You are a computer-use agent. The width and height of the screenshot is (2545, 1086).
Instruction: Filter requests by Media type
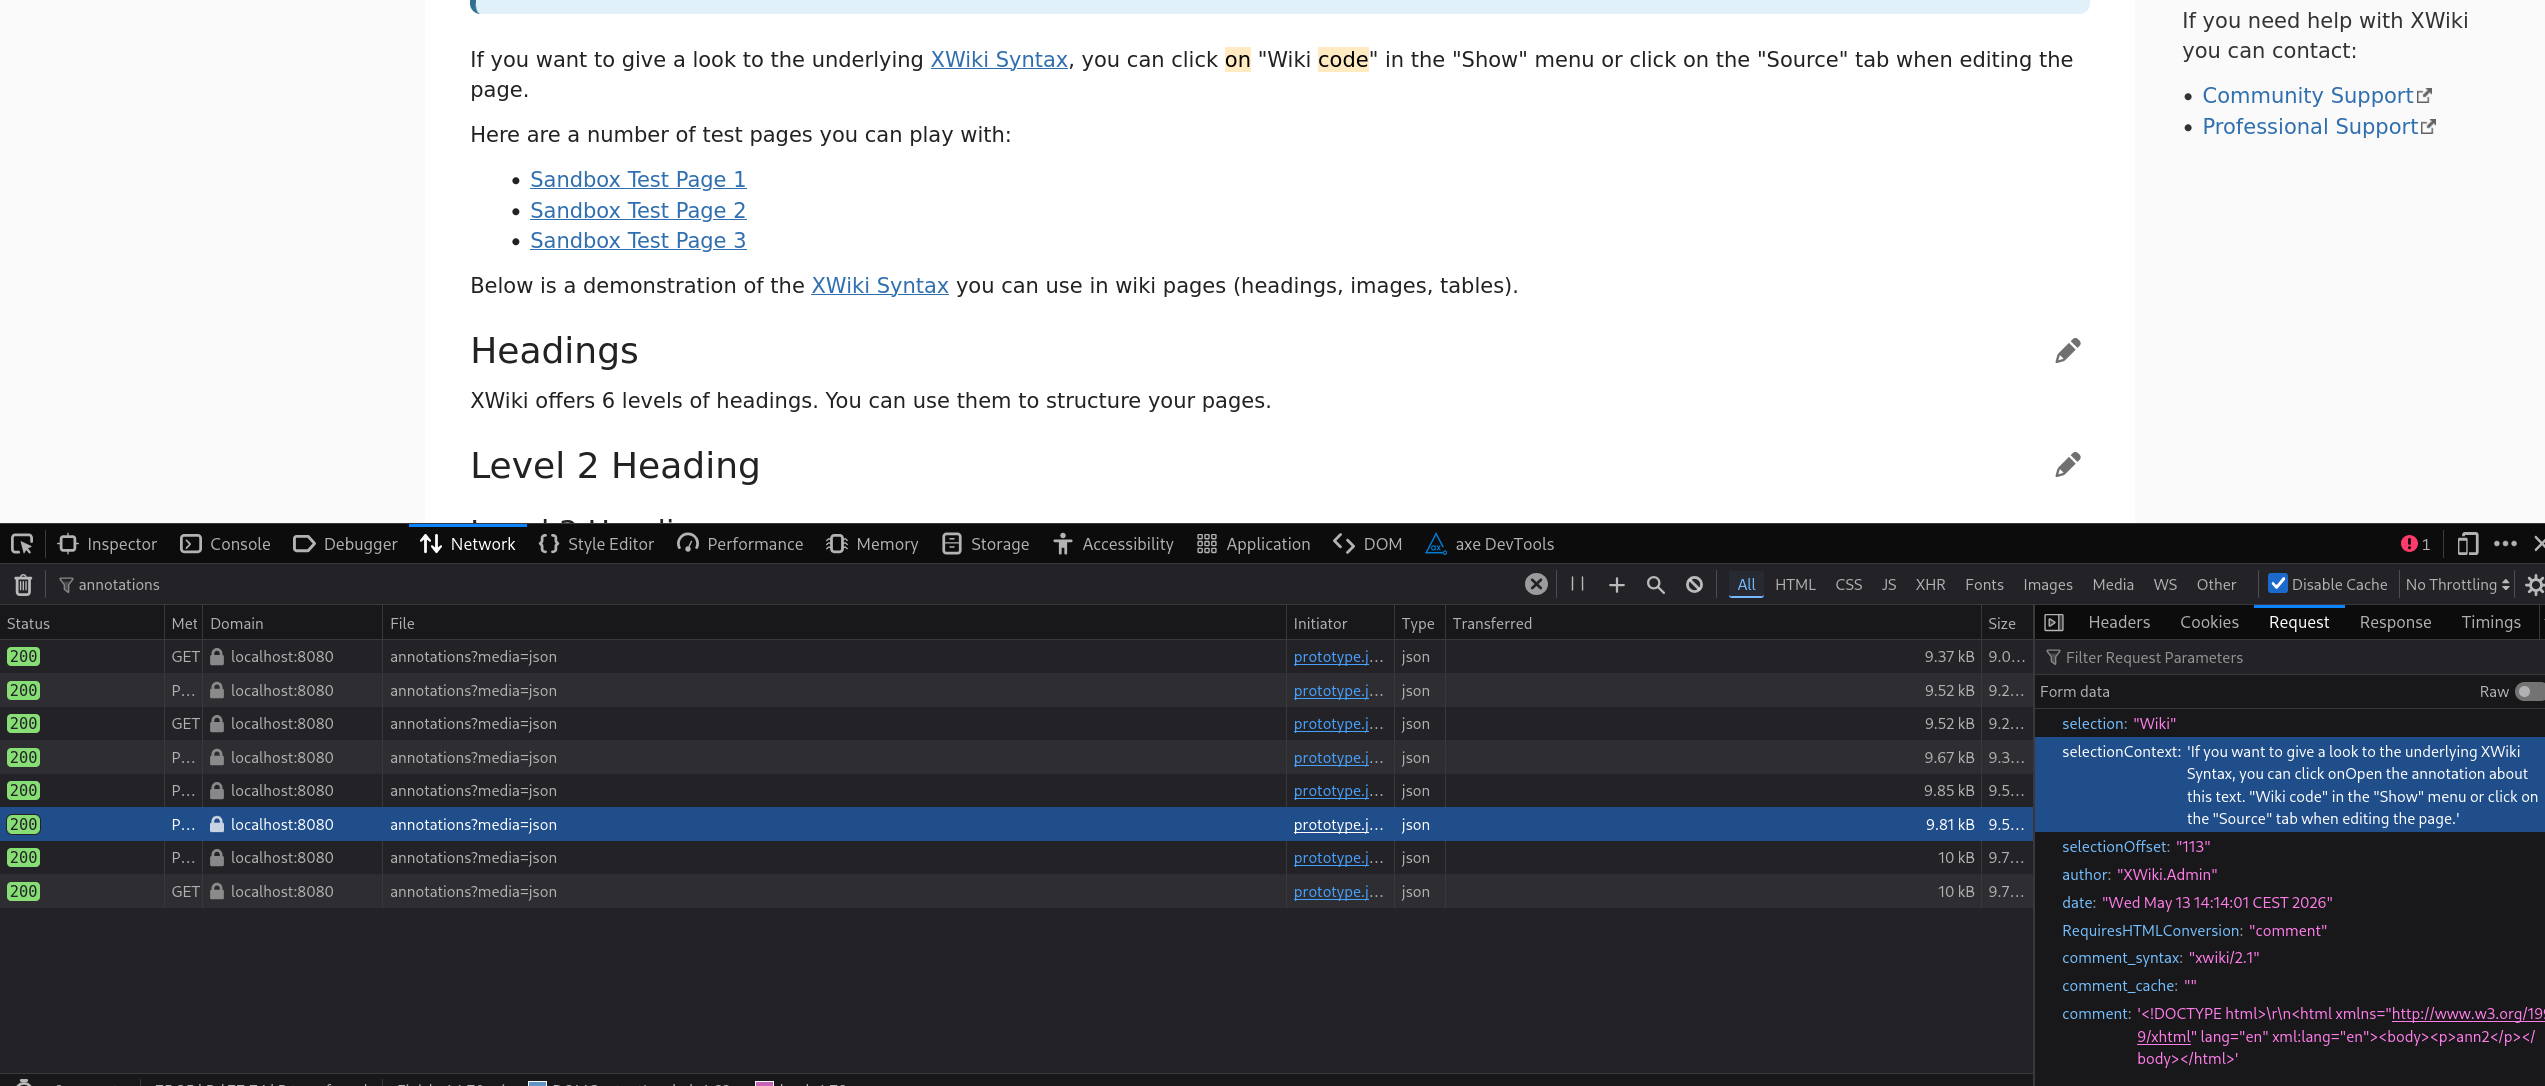tap(2113, 585)
